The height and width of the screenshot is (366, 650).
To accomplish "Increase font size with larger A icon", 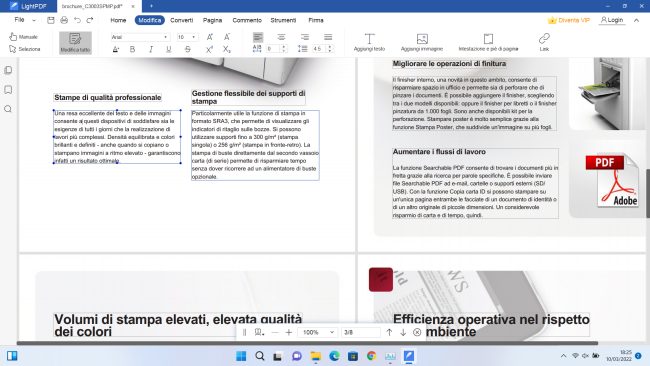I will pos(210,37).
